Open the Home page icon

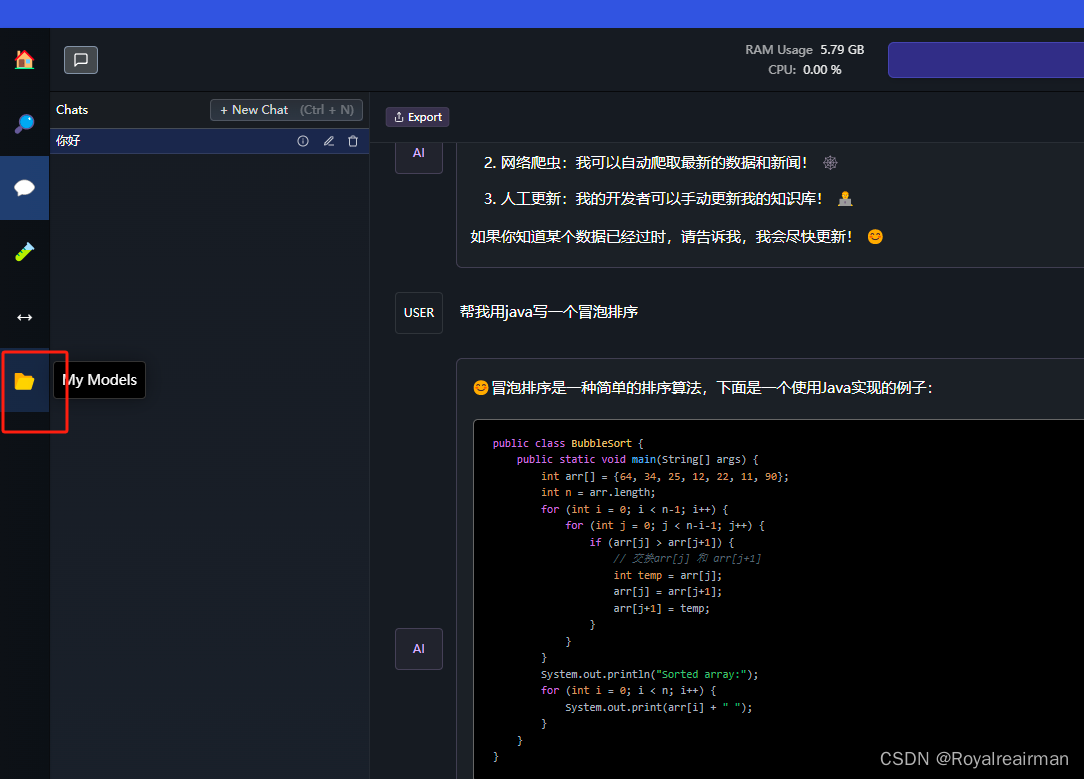(x=24, y=60)
